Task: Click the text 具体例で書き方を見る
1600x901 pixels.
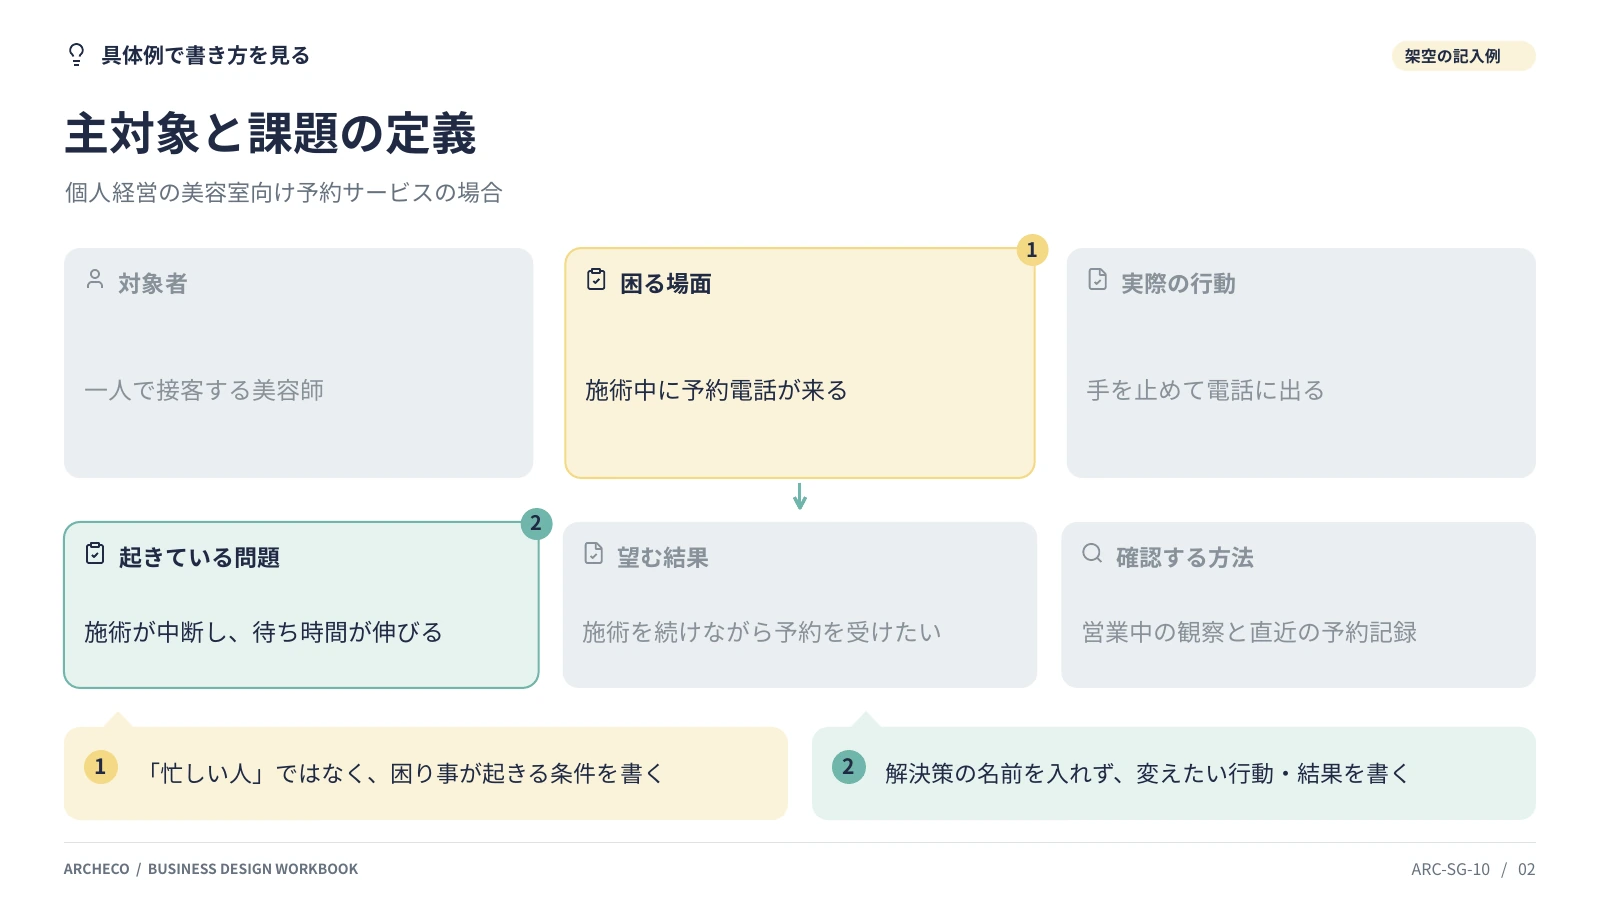Action: click(206, 55)
